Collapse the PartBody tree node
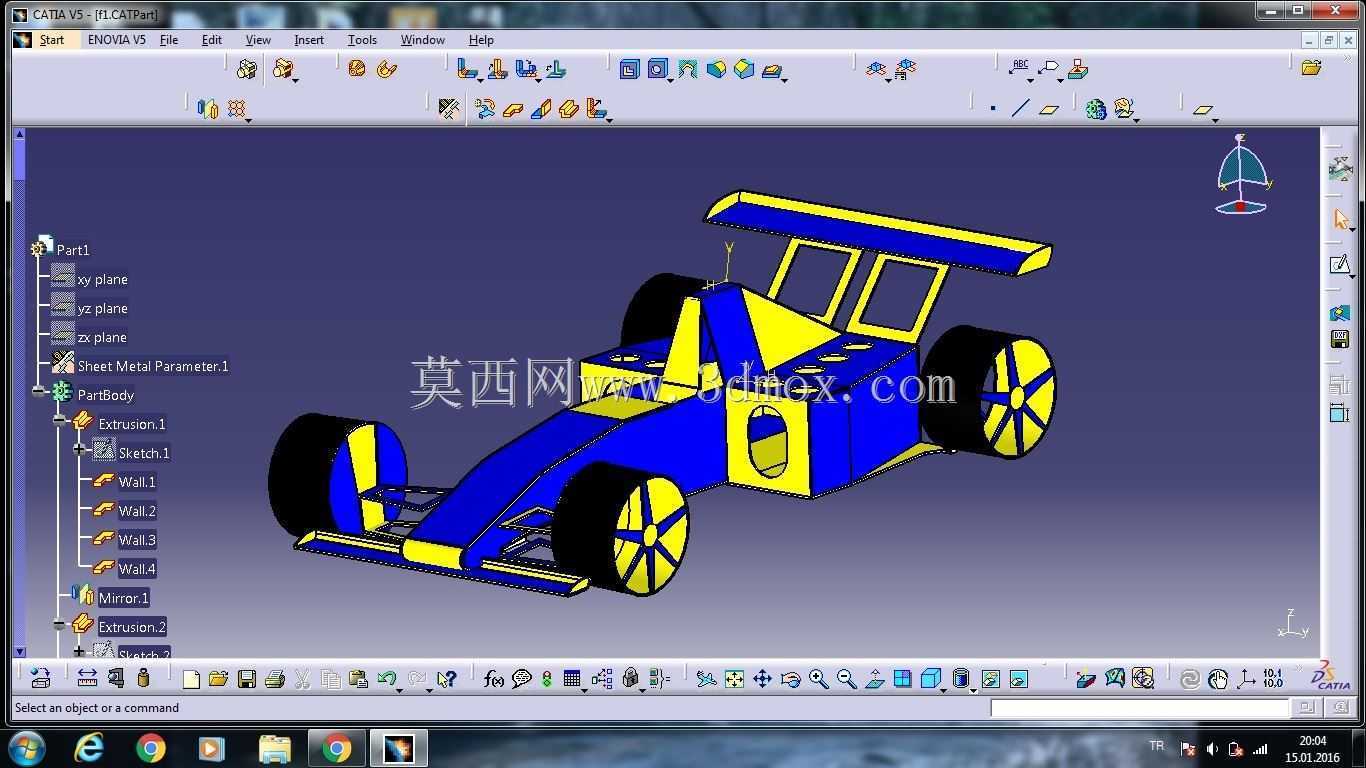1366x768 pixels. coord(38,393)
